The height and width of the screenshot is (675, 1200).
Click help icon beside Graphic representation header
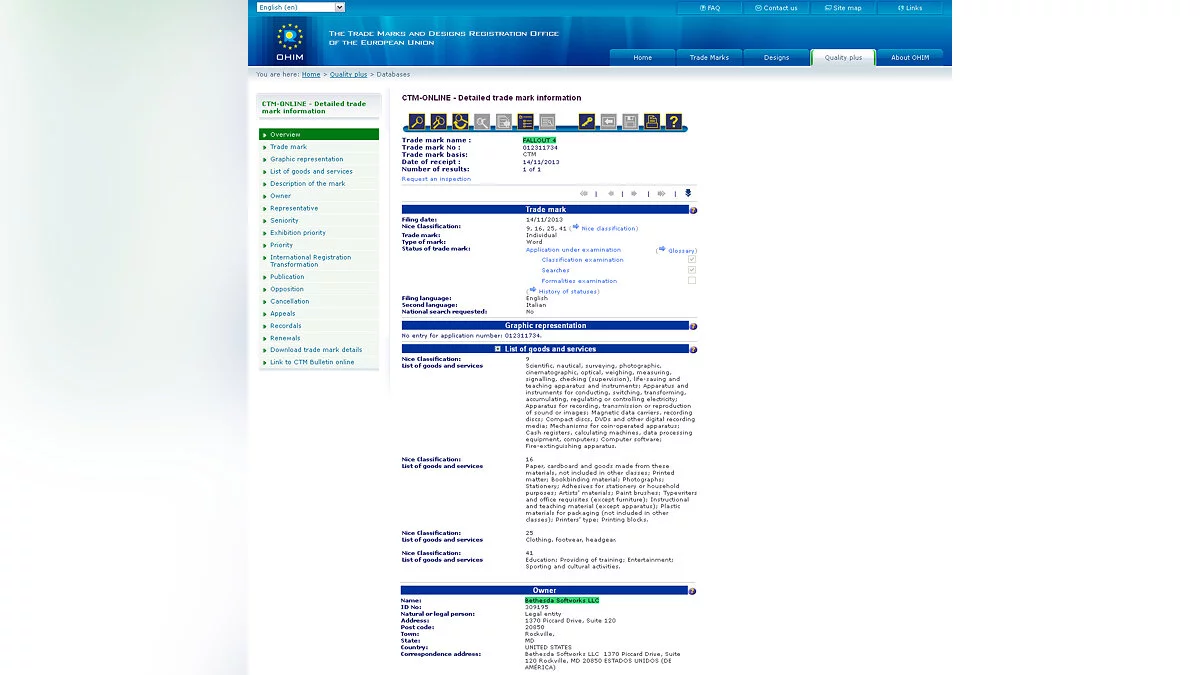pos(693,326)
